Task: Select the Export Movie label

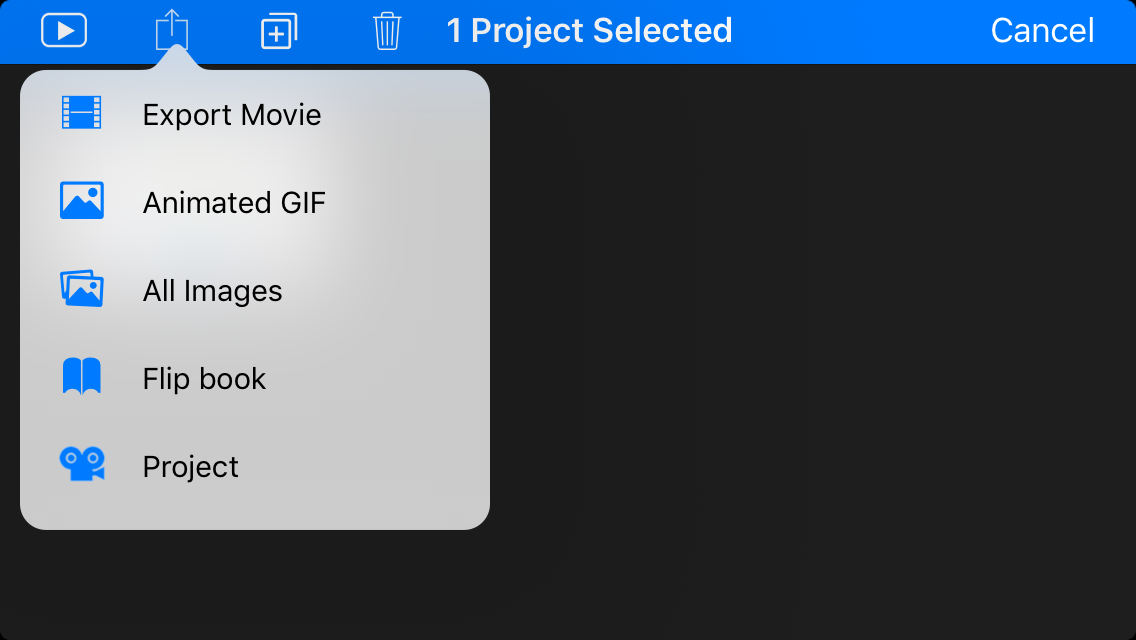Action: tap(232, 115)
